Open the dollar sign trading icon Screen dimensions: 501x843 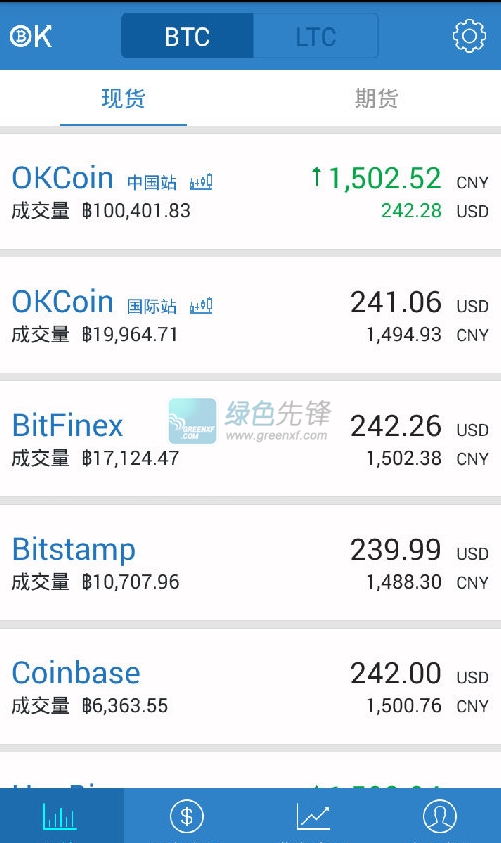[187, 816]
